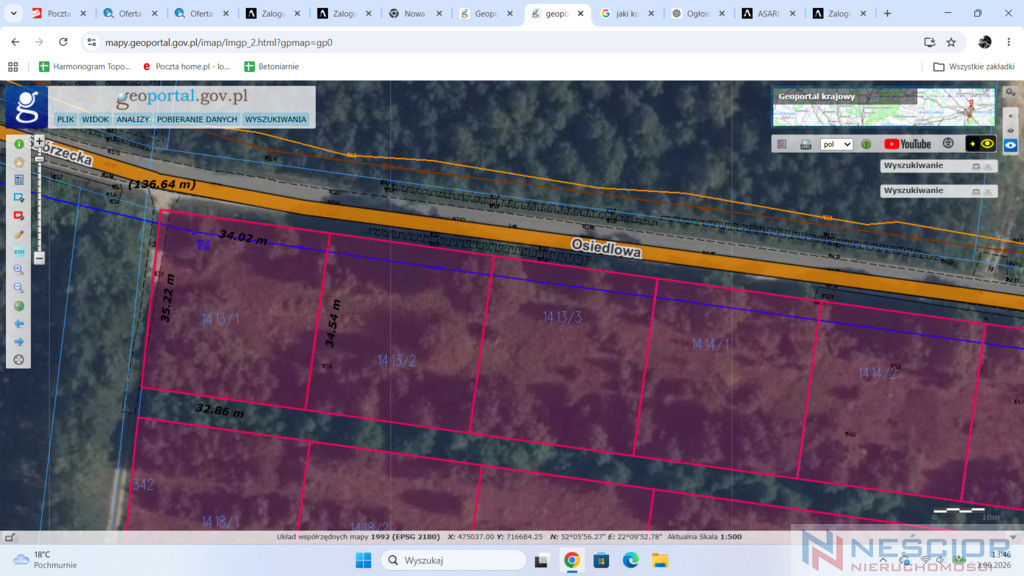
Task: Choose the magnifier zoom-in tool
Action: coord(19,269)
